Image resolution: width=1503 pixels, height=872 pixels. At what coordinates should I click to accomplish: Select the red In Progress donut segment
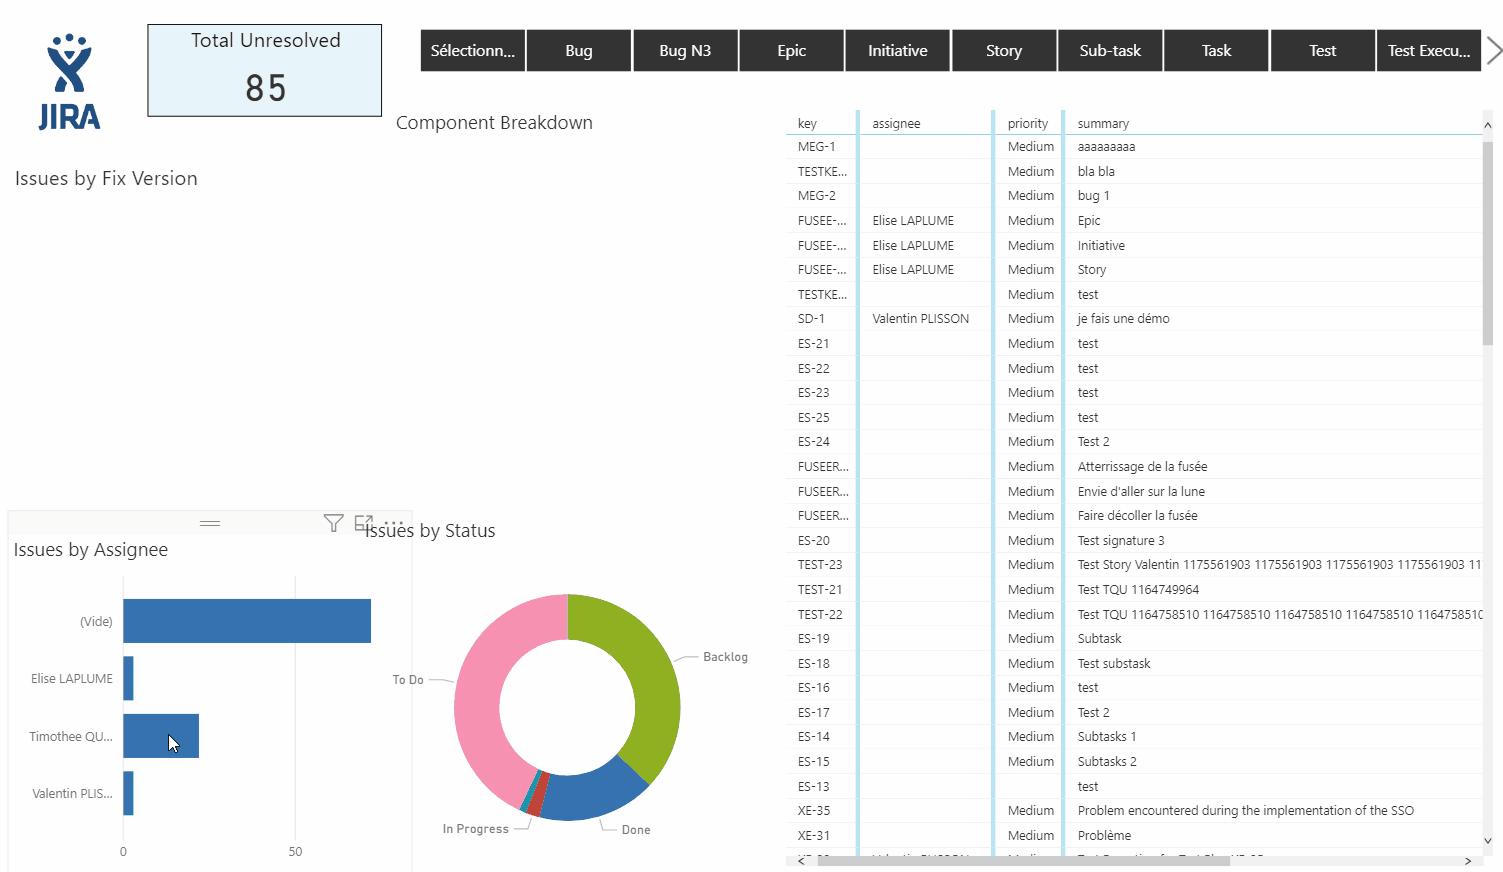coord(537,796)
